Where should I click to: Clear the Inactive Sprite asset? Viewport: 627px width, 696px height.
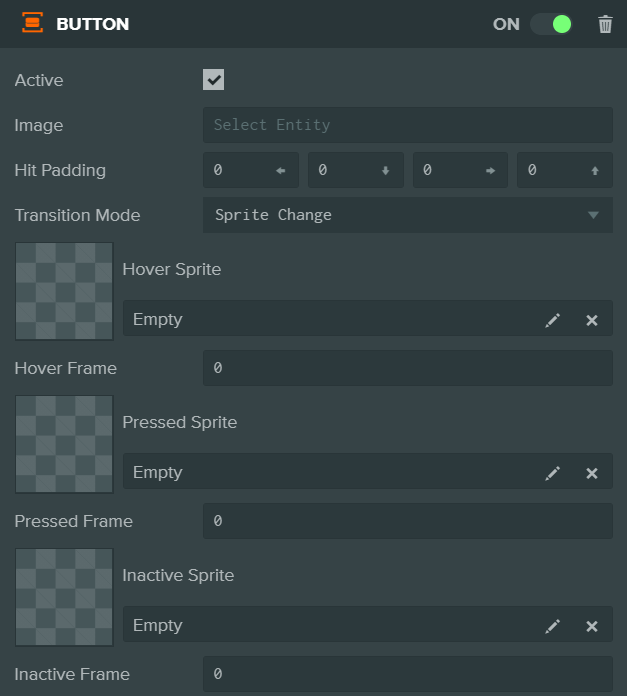tap(592, 626)
